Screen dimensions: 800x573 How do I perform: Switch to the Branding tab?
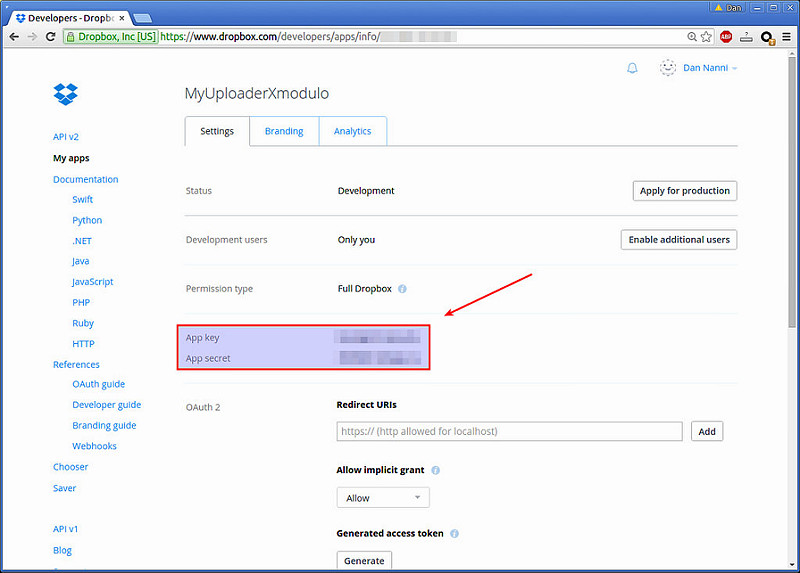[x=284, y=131]
